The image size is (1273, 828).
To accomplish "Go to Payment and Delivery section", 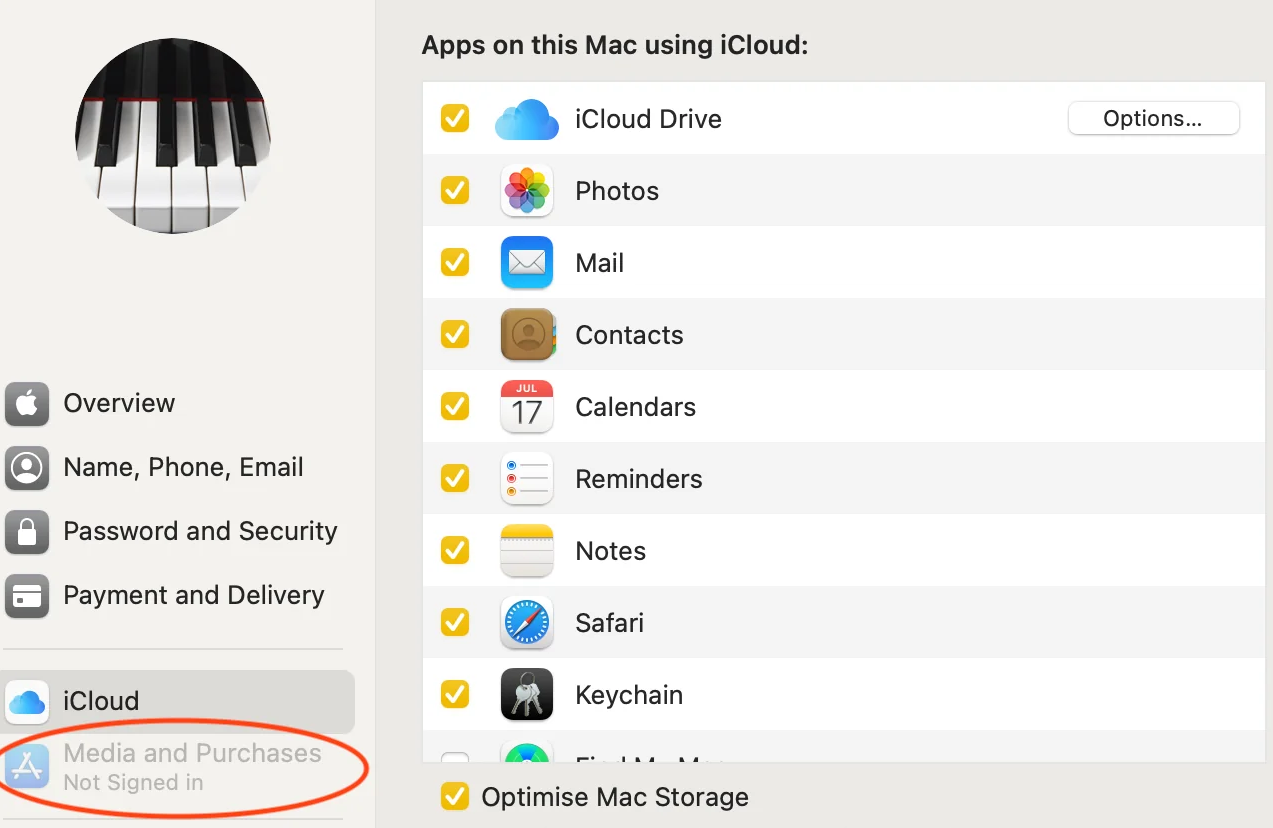I will 193,595.
